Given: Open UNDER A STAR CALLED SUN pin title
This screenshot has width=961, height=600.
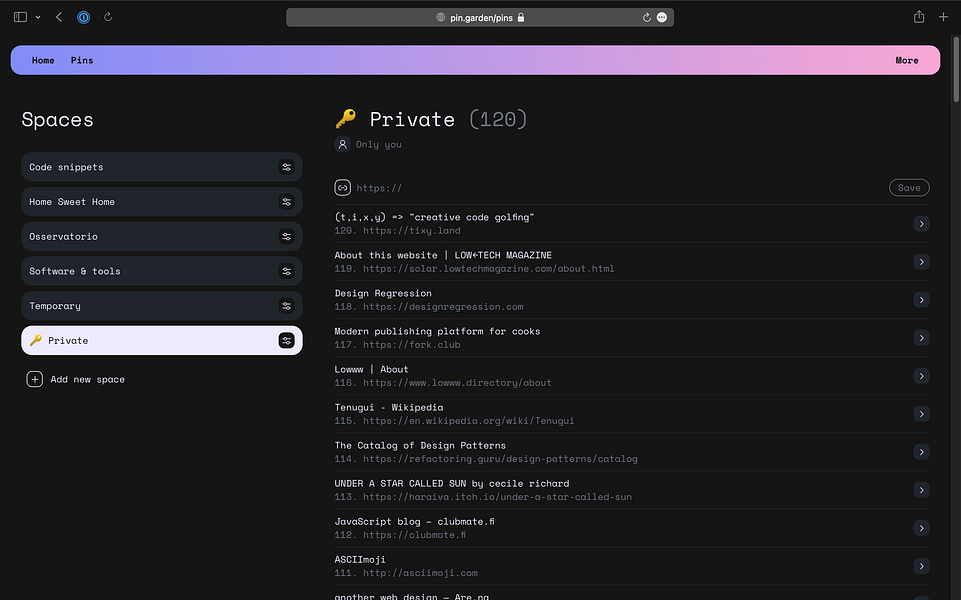Looking at the screenshot, I should pyautogui.click(x=452, y=483).
